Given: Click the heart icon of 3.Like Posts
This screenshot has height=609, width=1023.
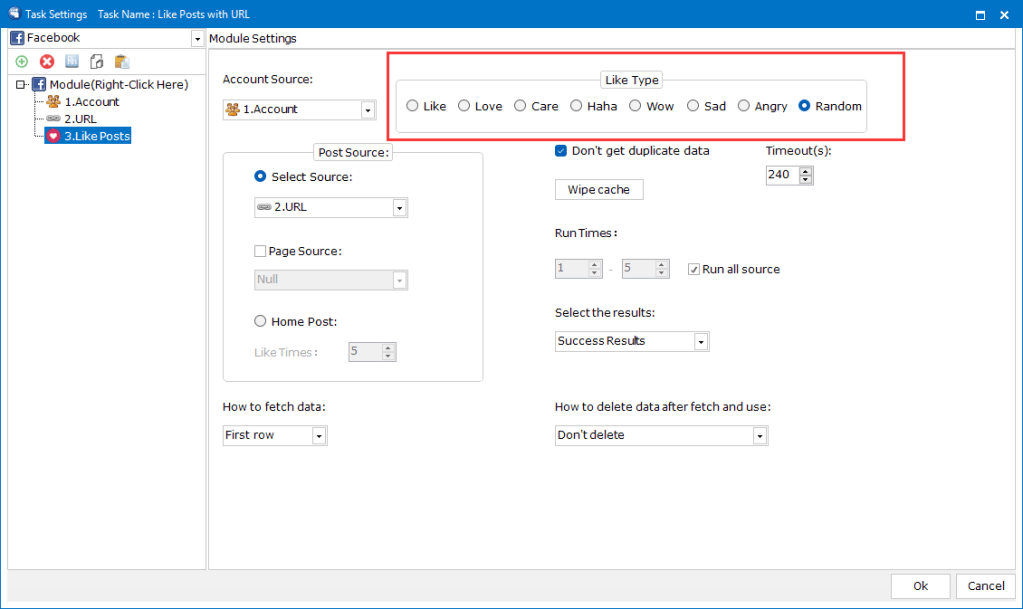Looking at the screenshot, I should (x=53, y=136).
